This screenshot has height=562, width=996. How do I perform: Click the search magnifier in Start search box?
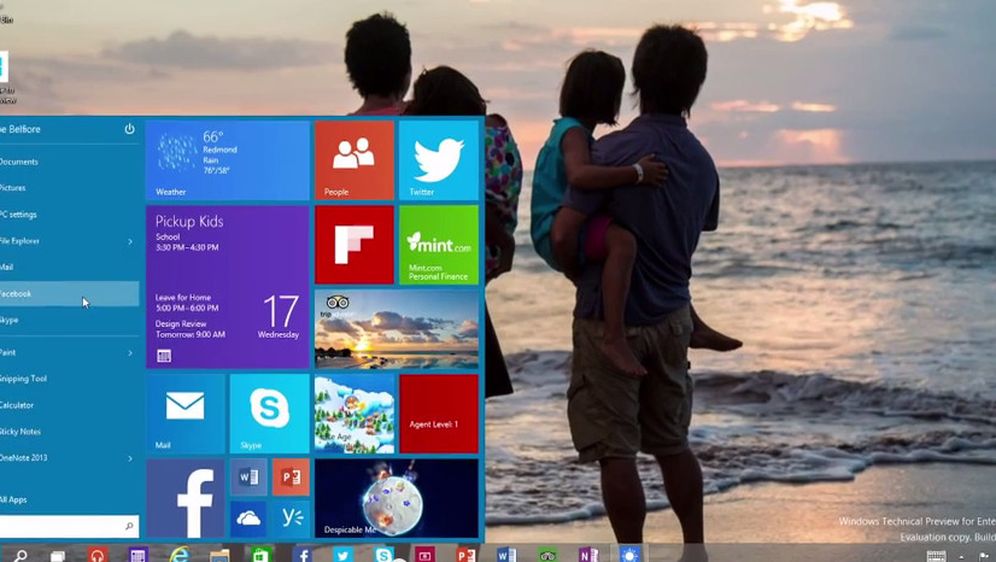click(x=129, y=526)
